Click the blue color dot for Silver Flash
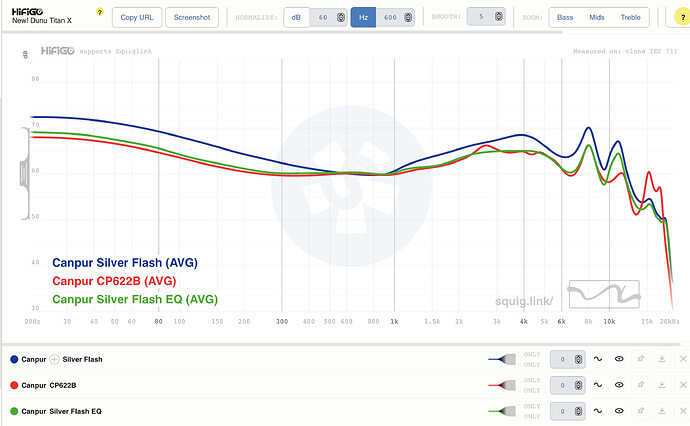The width and height of the screenshot is (690, 426). 13,358
